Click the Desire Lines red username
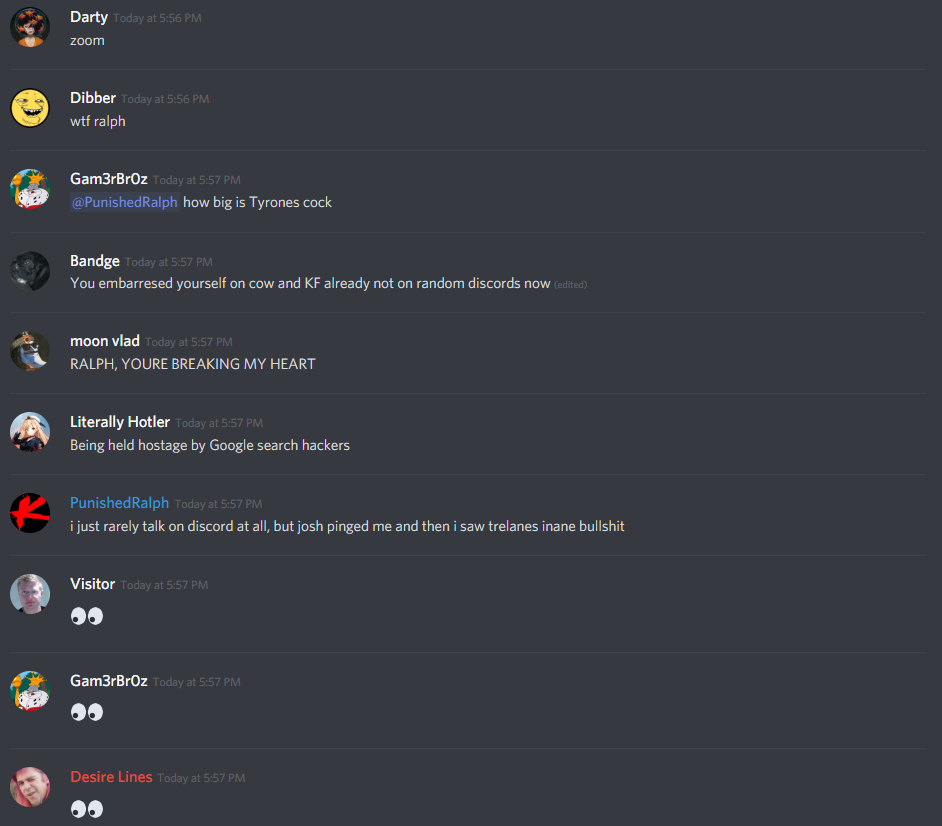This screenshot has height=826, width=942. [x=111, y=777]
